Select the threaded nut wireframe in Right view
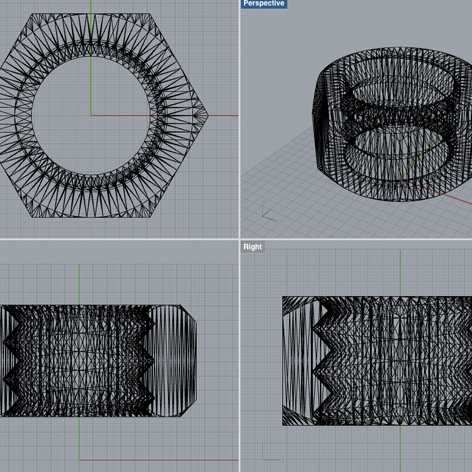The image size is (472, 472). coord(377,361)
